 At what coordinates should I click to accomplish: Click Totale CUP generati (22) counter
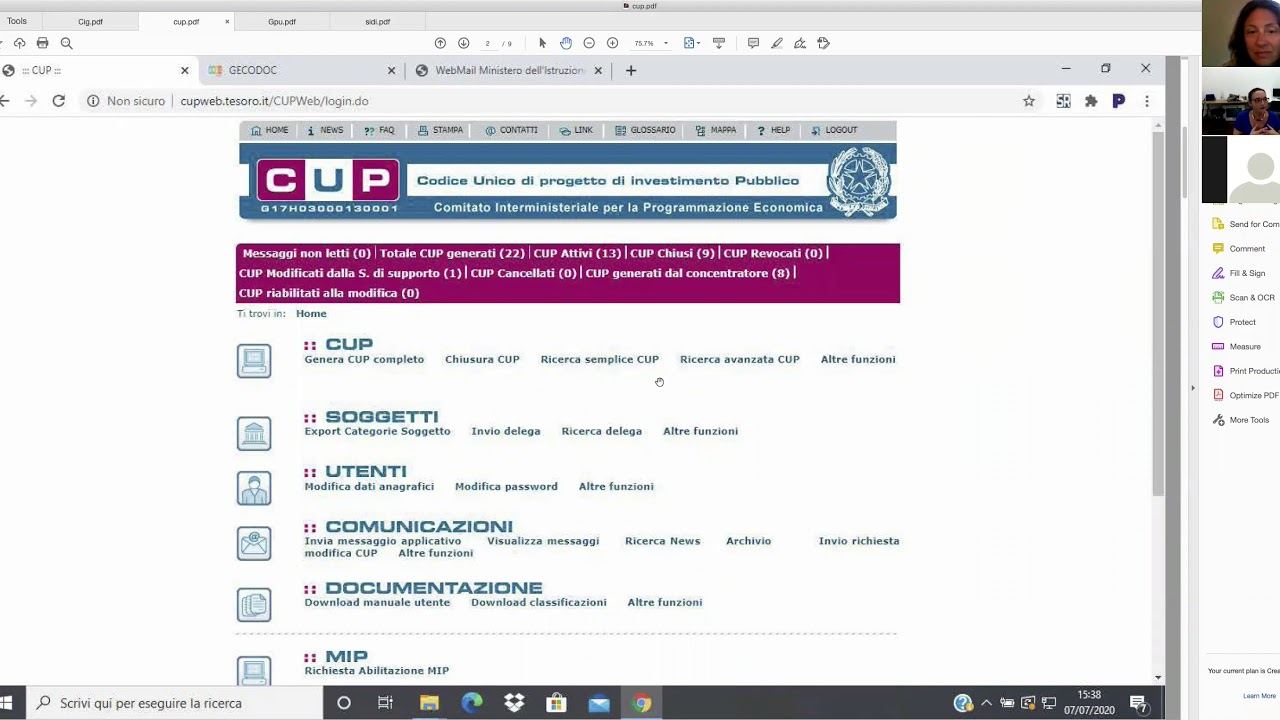452,253
